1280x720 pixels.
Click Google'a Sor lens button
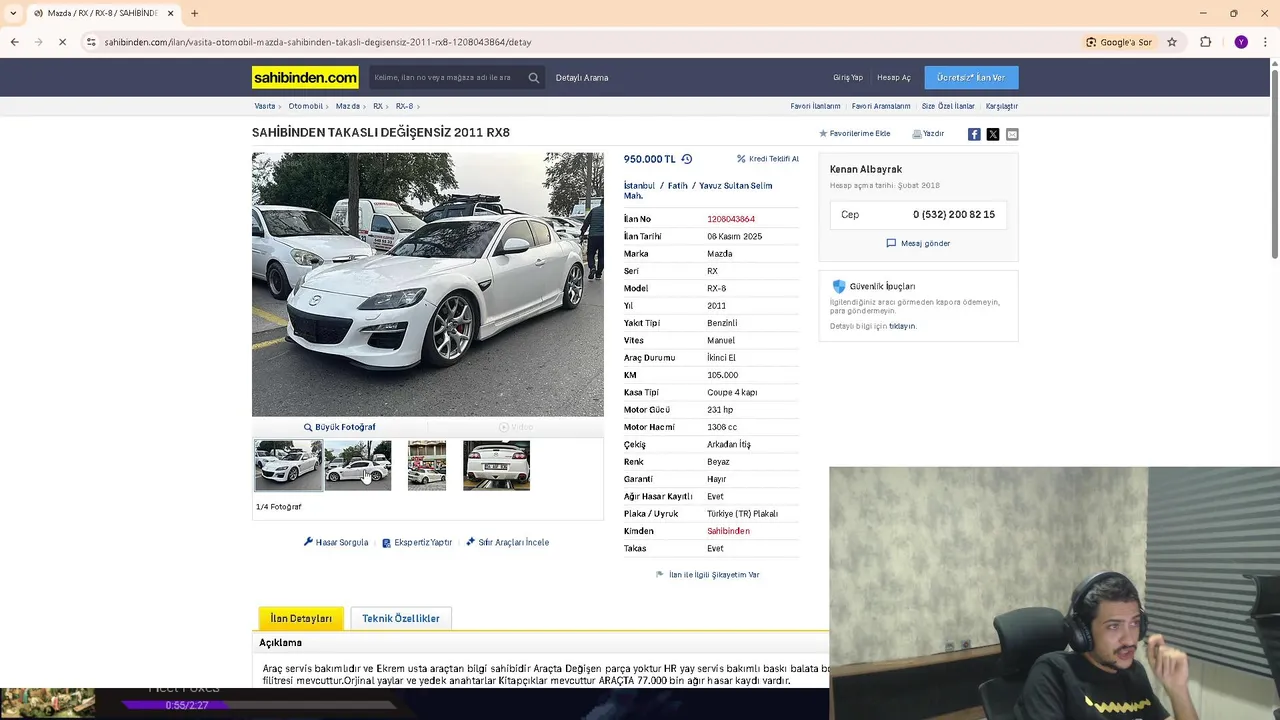(1119, 42)
